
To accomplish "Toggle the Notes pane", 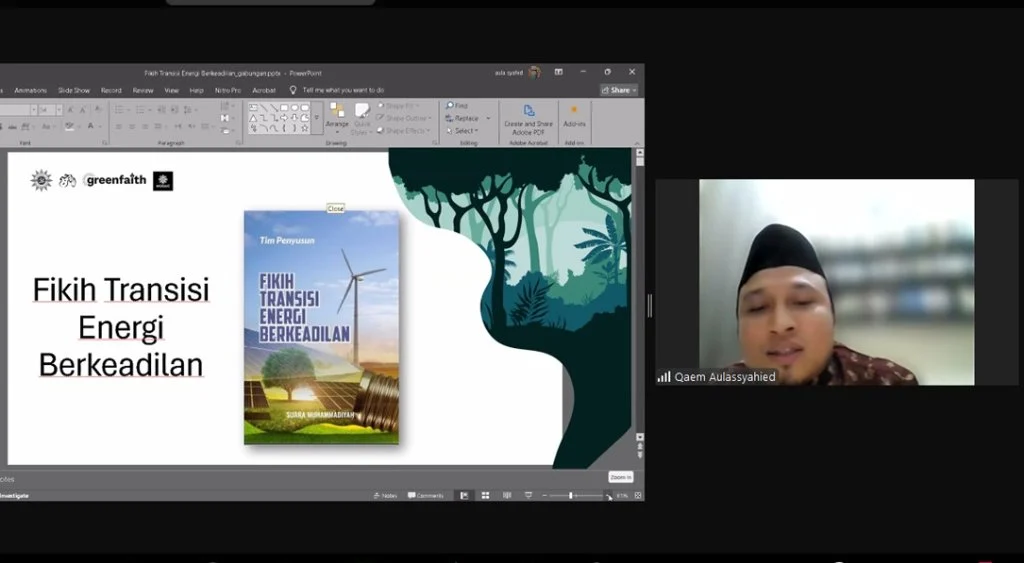I will [x=385, y=495].
